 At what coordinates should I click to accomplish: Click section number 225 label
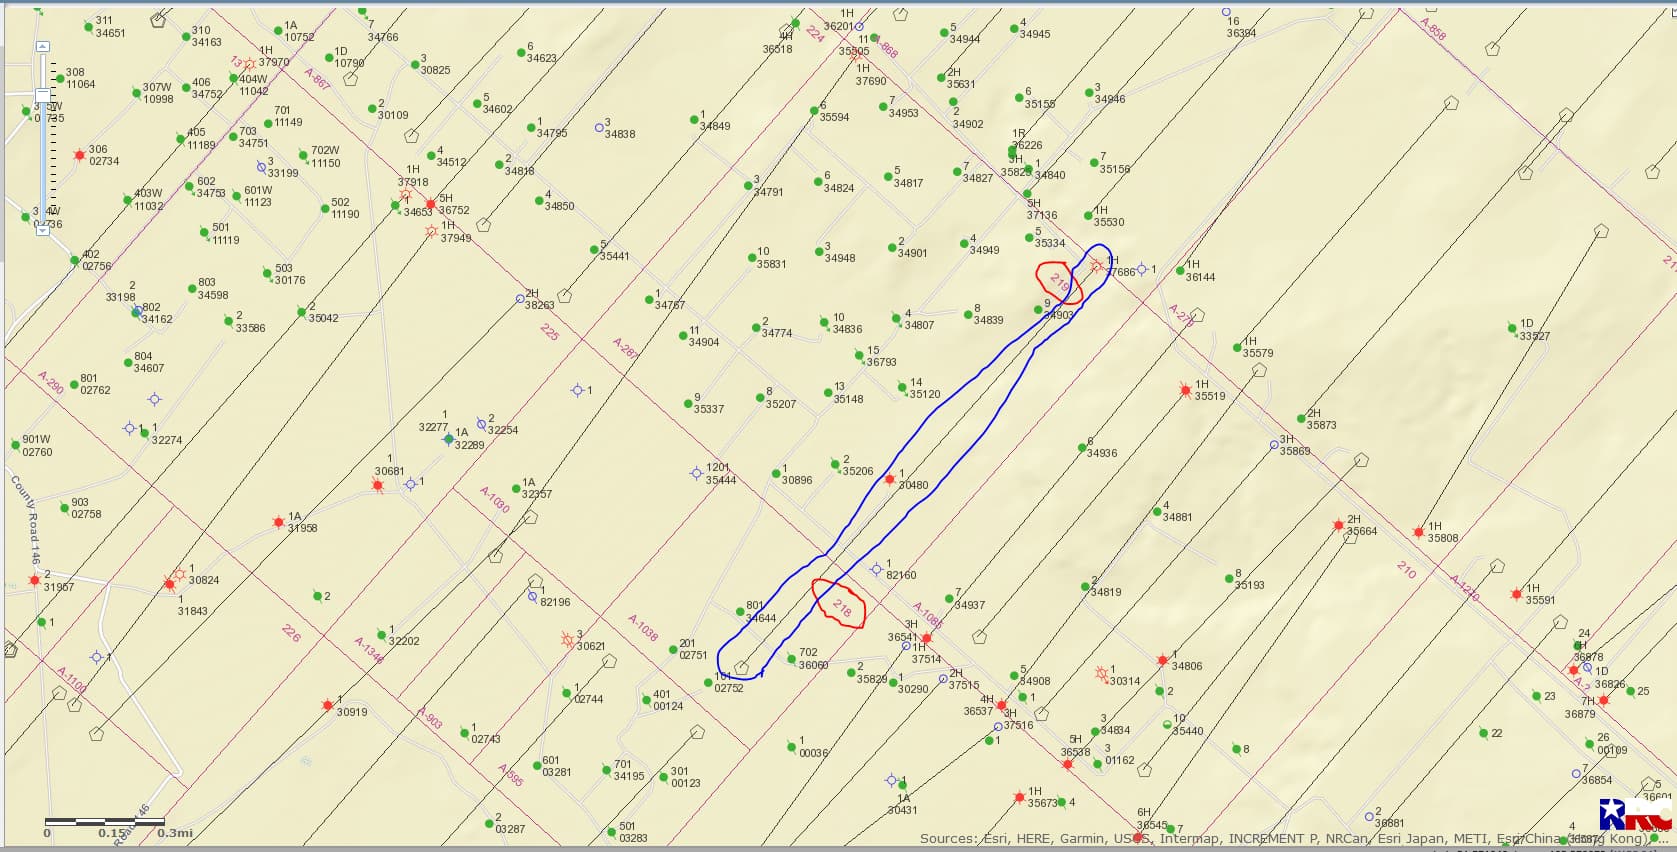click(x=549, y=330)
